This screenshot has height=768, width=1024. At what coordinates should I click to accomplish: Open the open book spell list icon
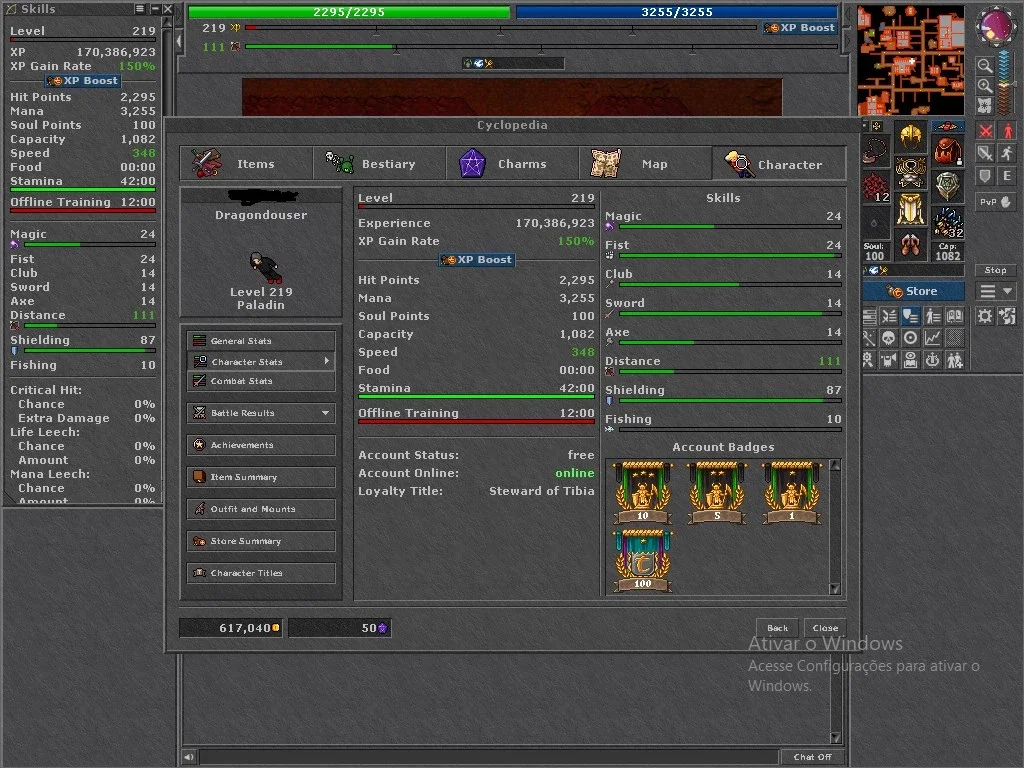click(x=955, y=316)
